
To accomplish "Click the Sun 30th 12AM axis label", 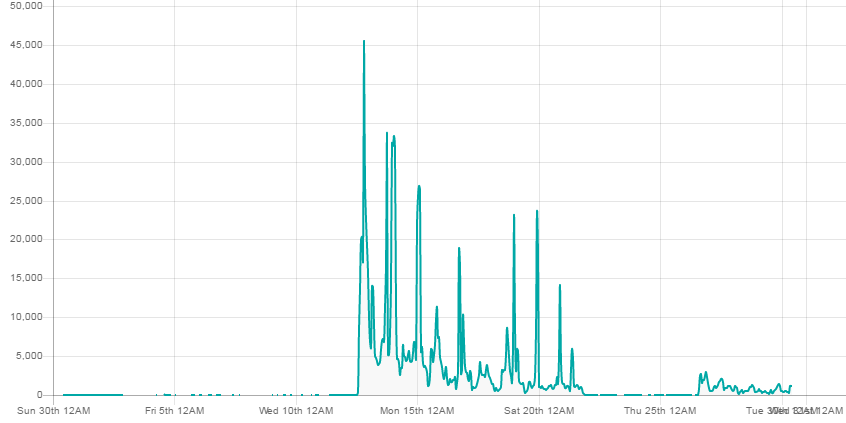I will [x=53, y=410].
